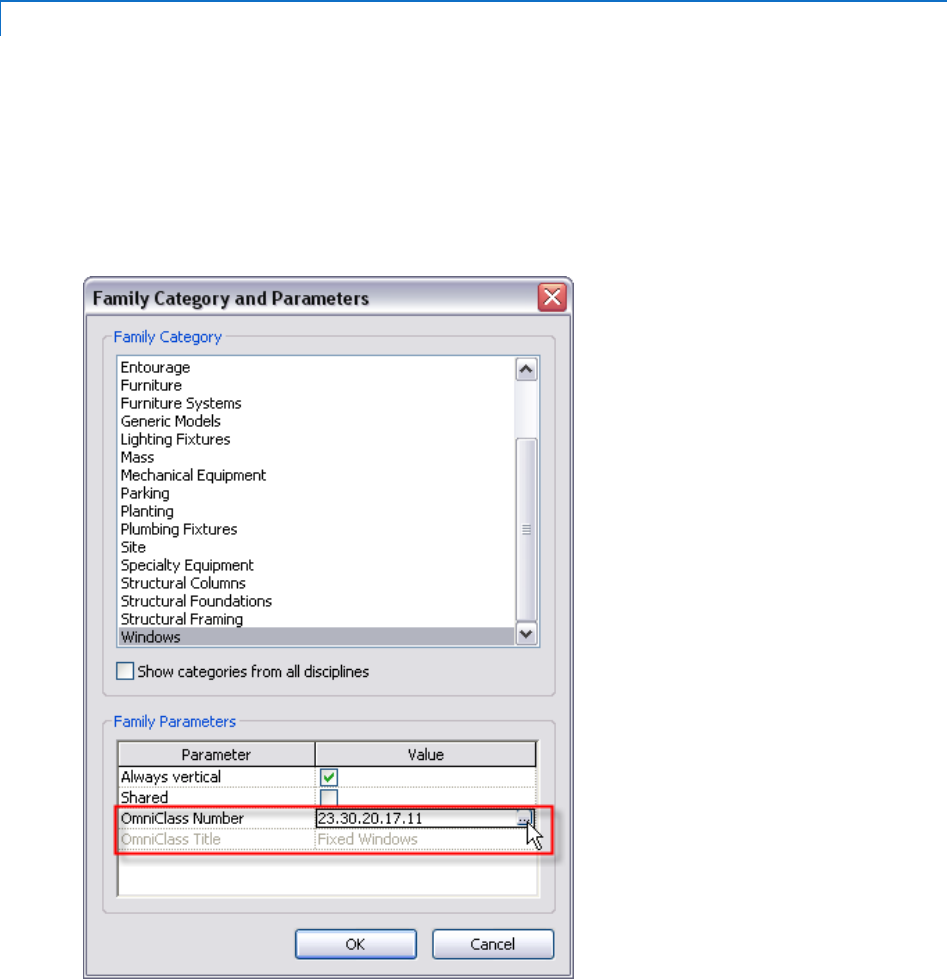Image resolution: width=947 pixels, height=979 pixels.
Task: Uncheck the Always vertical checkbox
Action: 329,777
